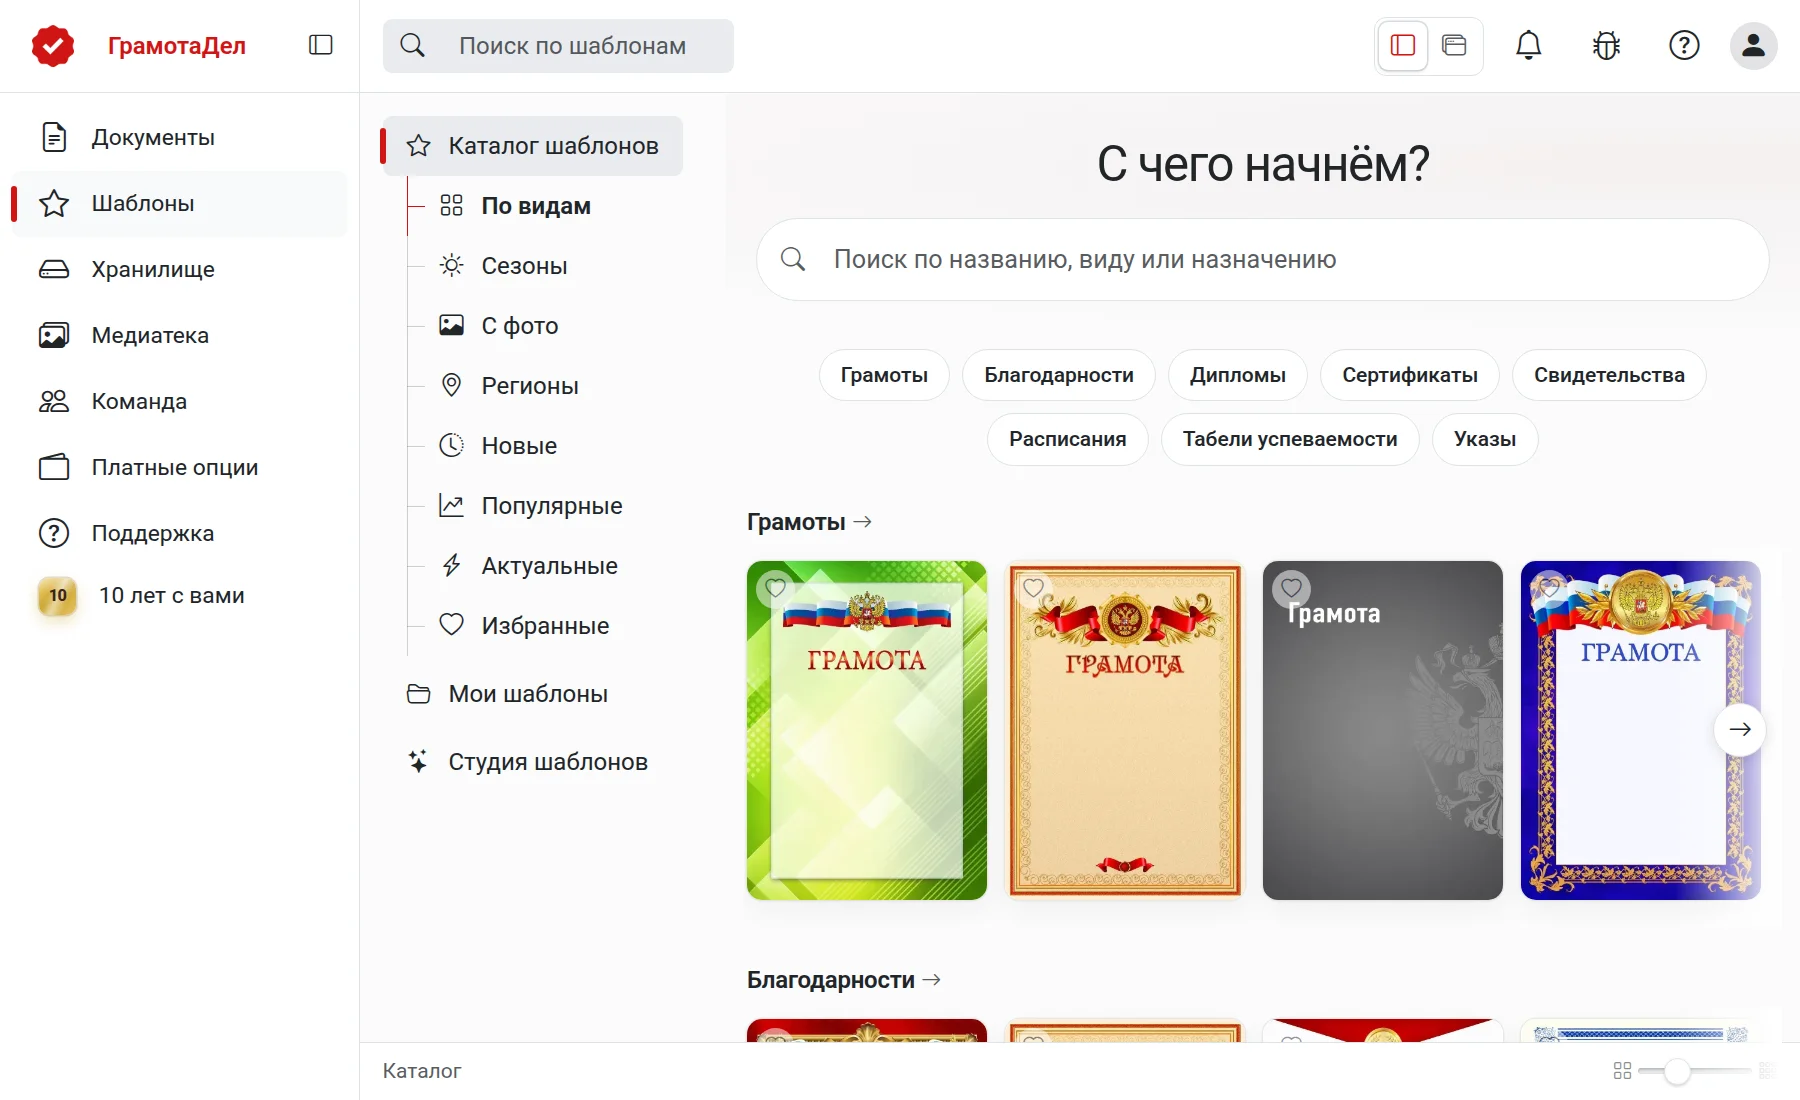Filter by Свидетельства chip
Viewport: 1800px width, 1100px height.
pos(1609,375)
